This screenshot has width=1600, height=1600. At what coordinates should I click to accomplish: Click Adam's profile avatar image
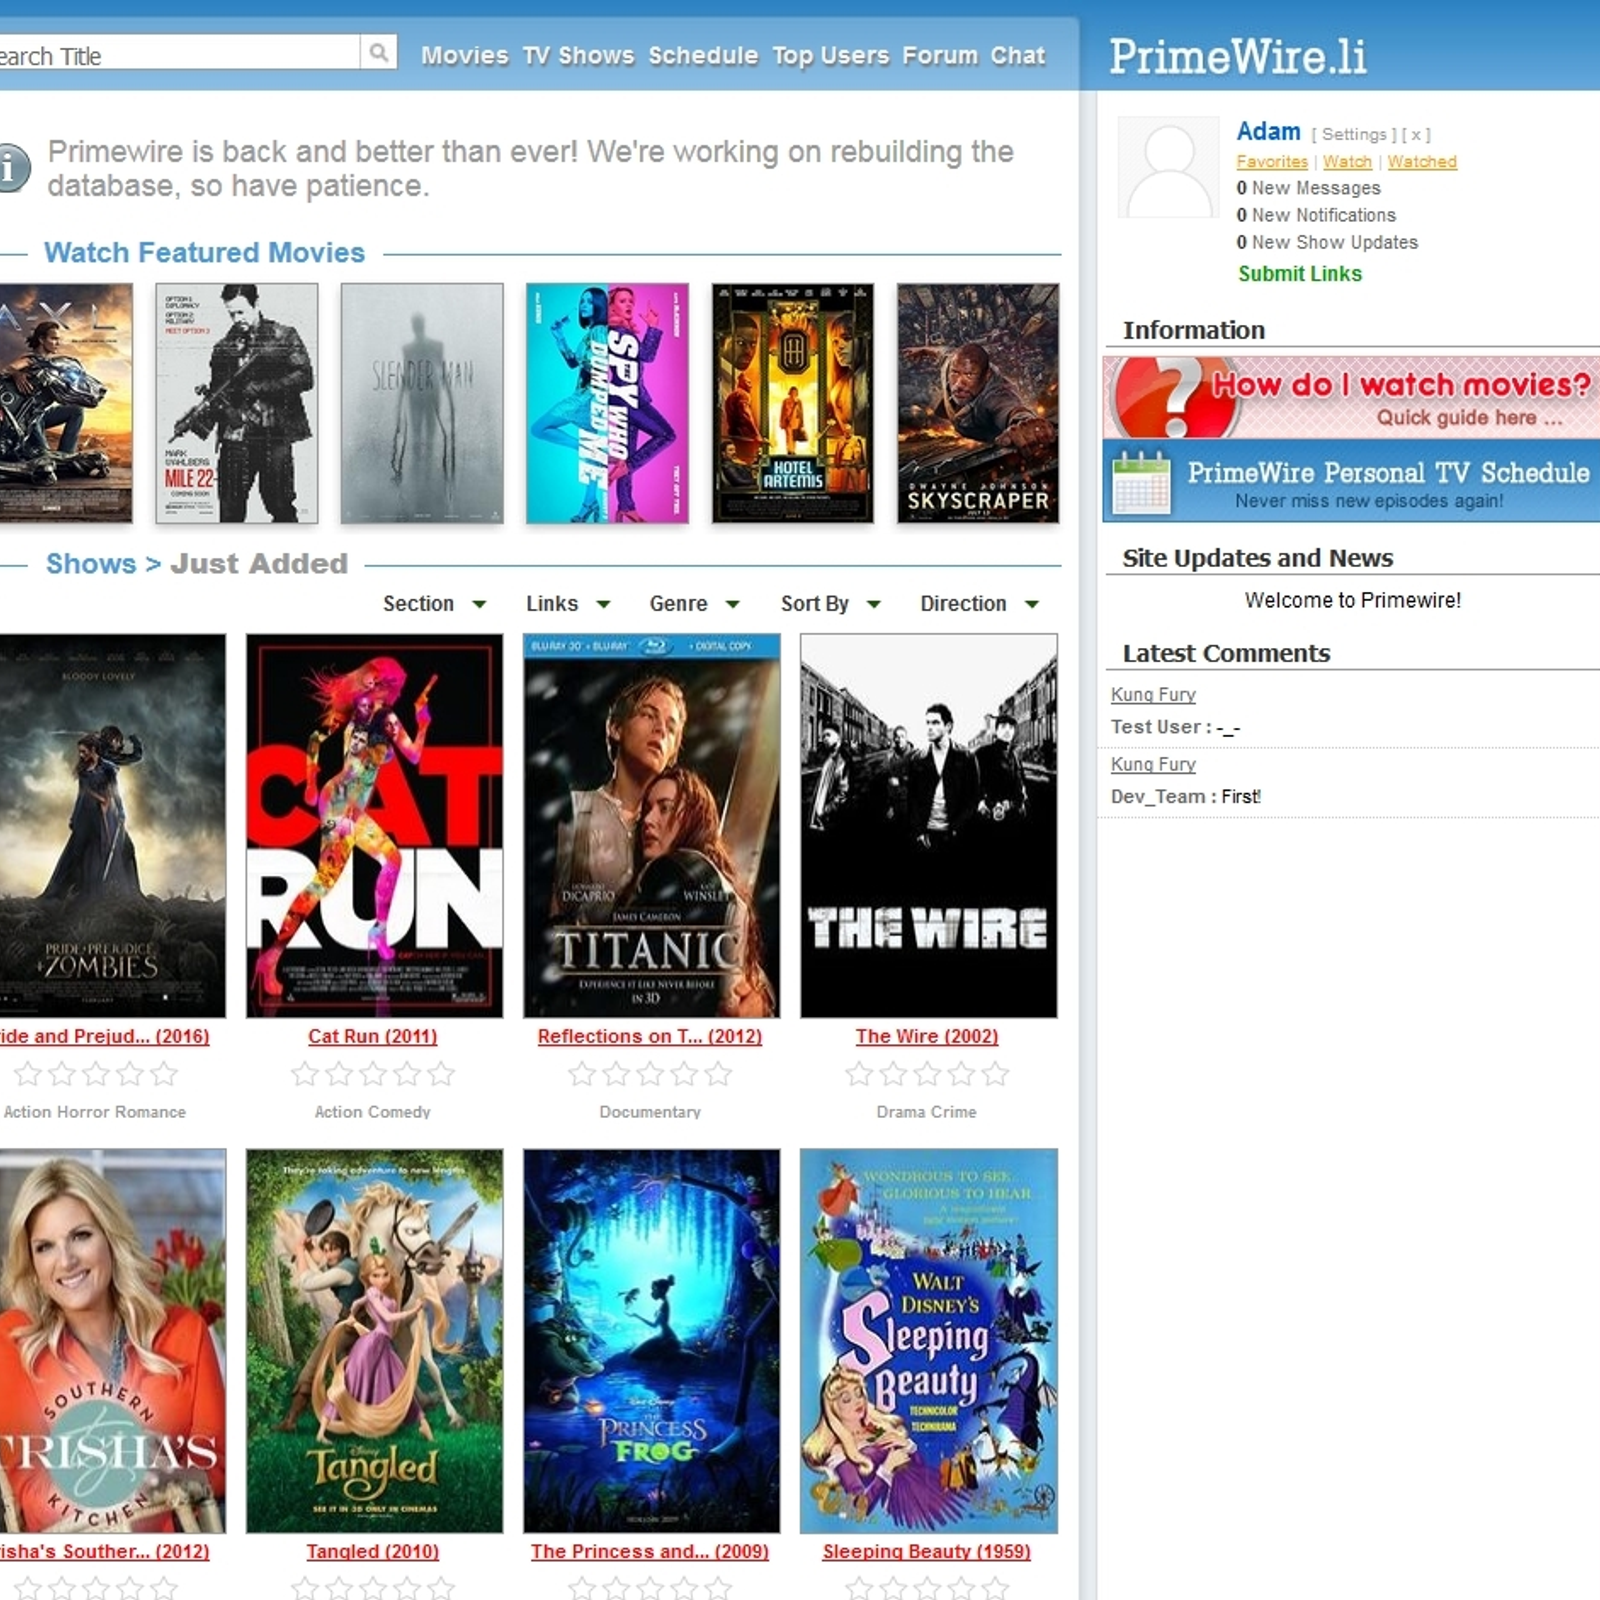1168,167
